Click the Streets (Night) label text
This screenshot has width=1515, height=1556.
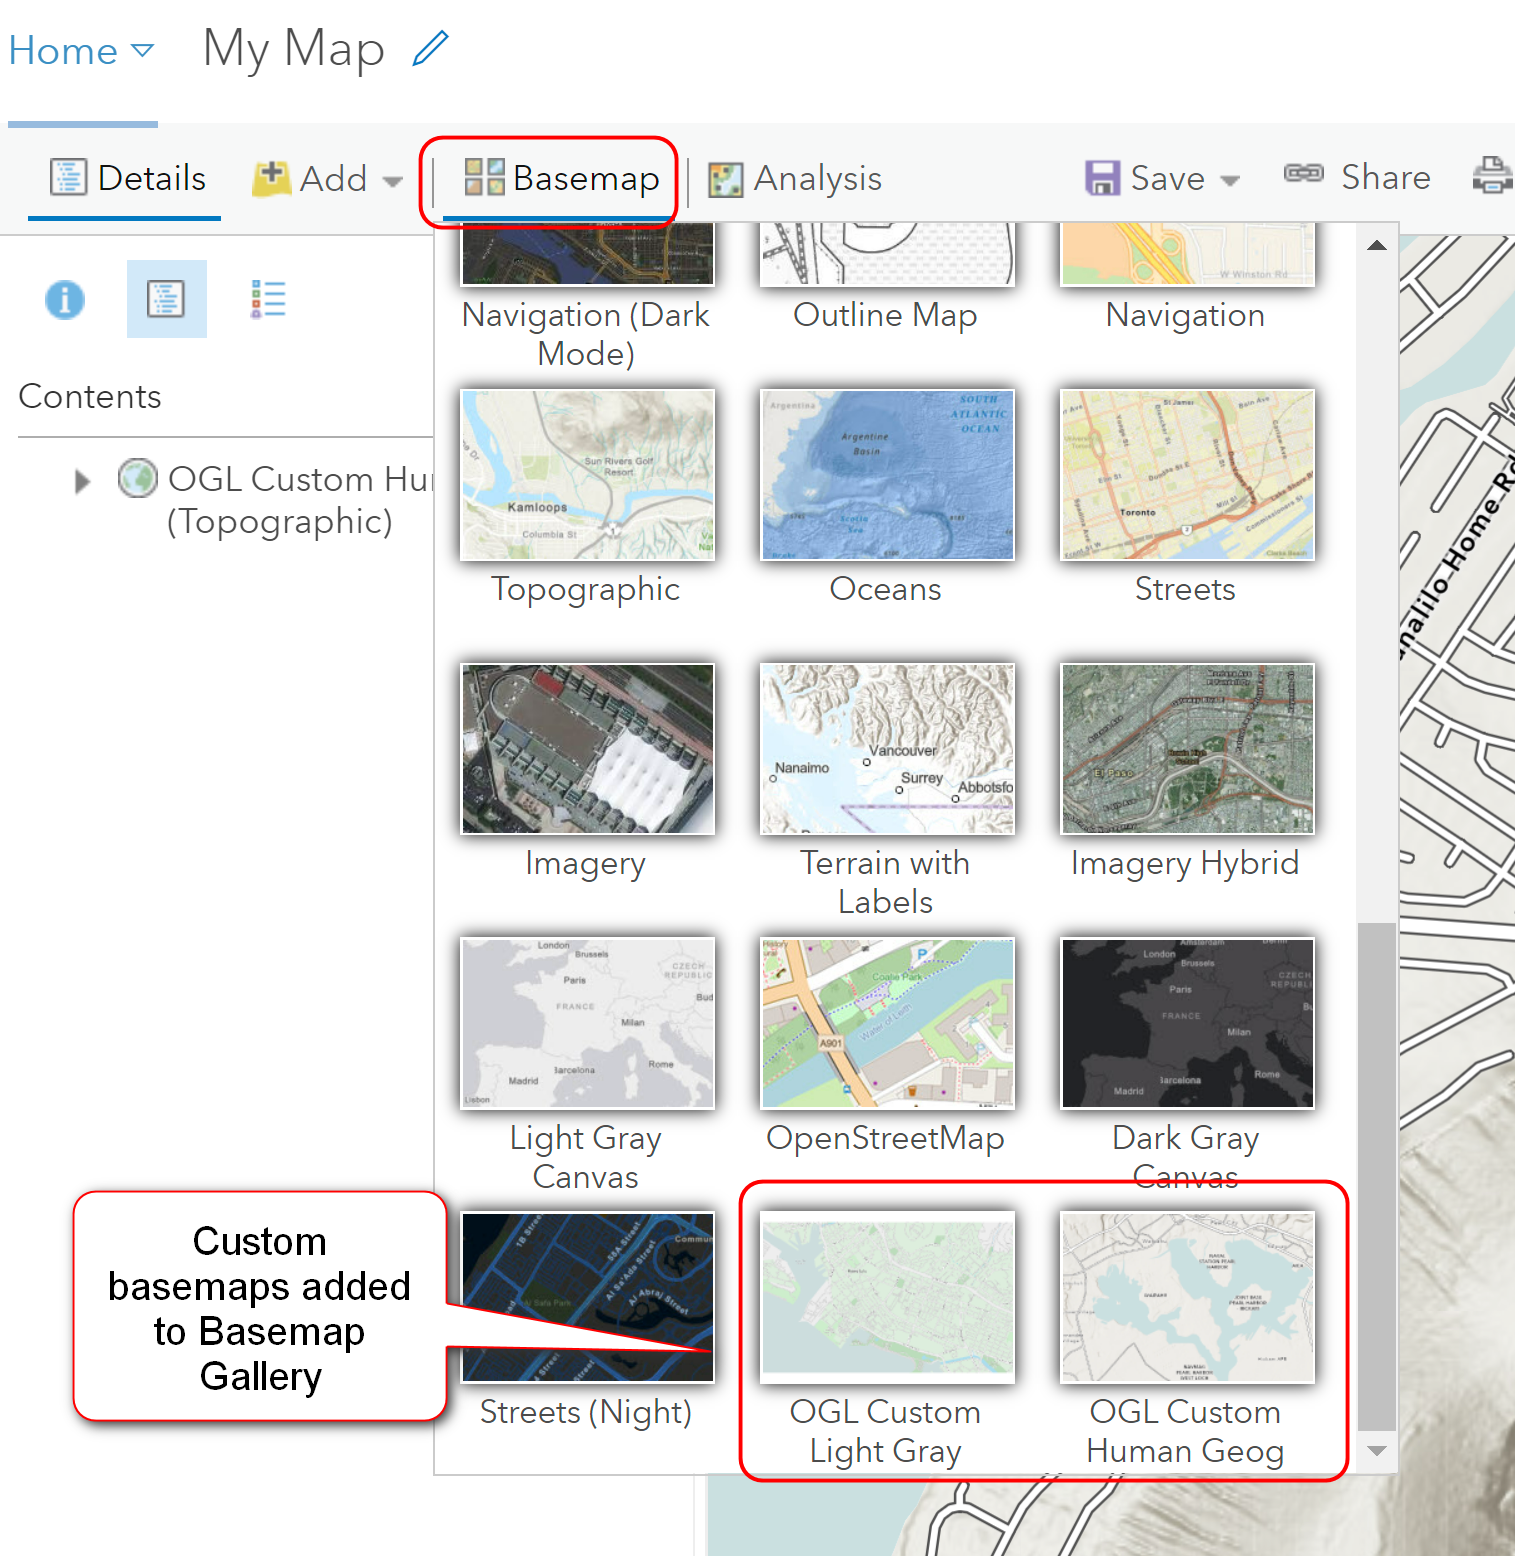[x=586, y=1413]
